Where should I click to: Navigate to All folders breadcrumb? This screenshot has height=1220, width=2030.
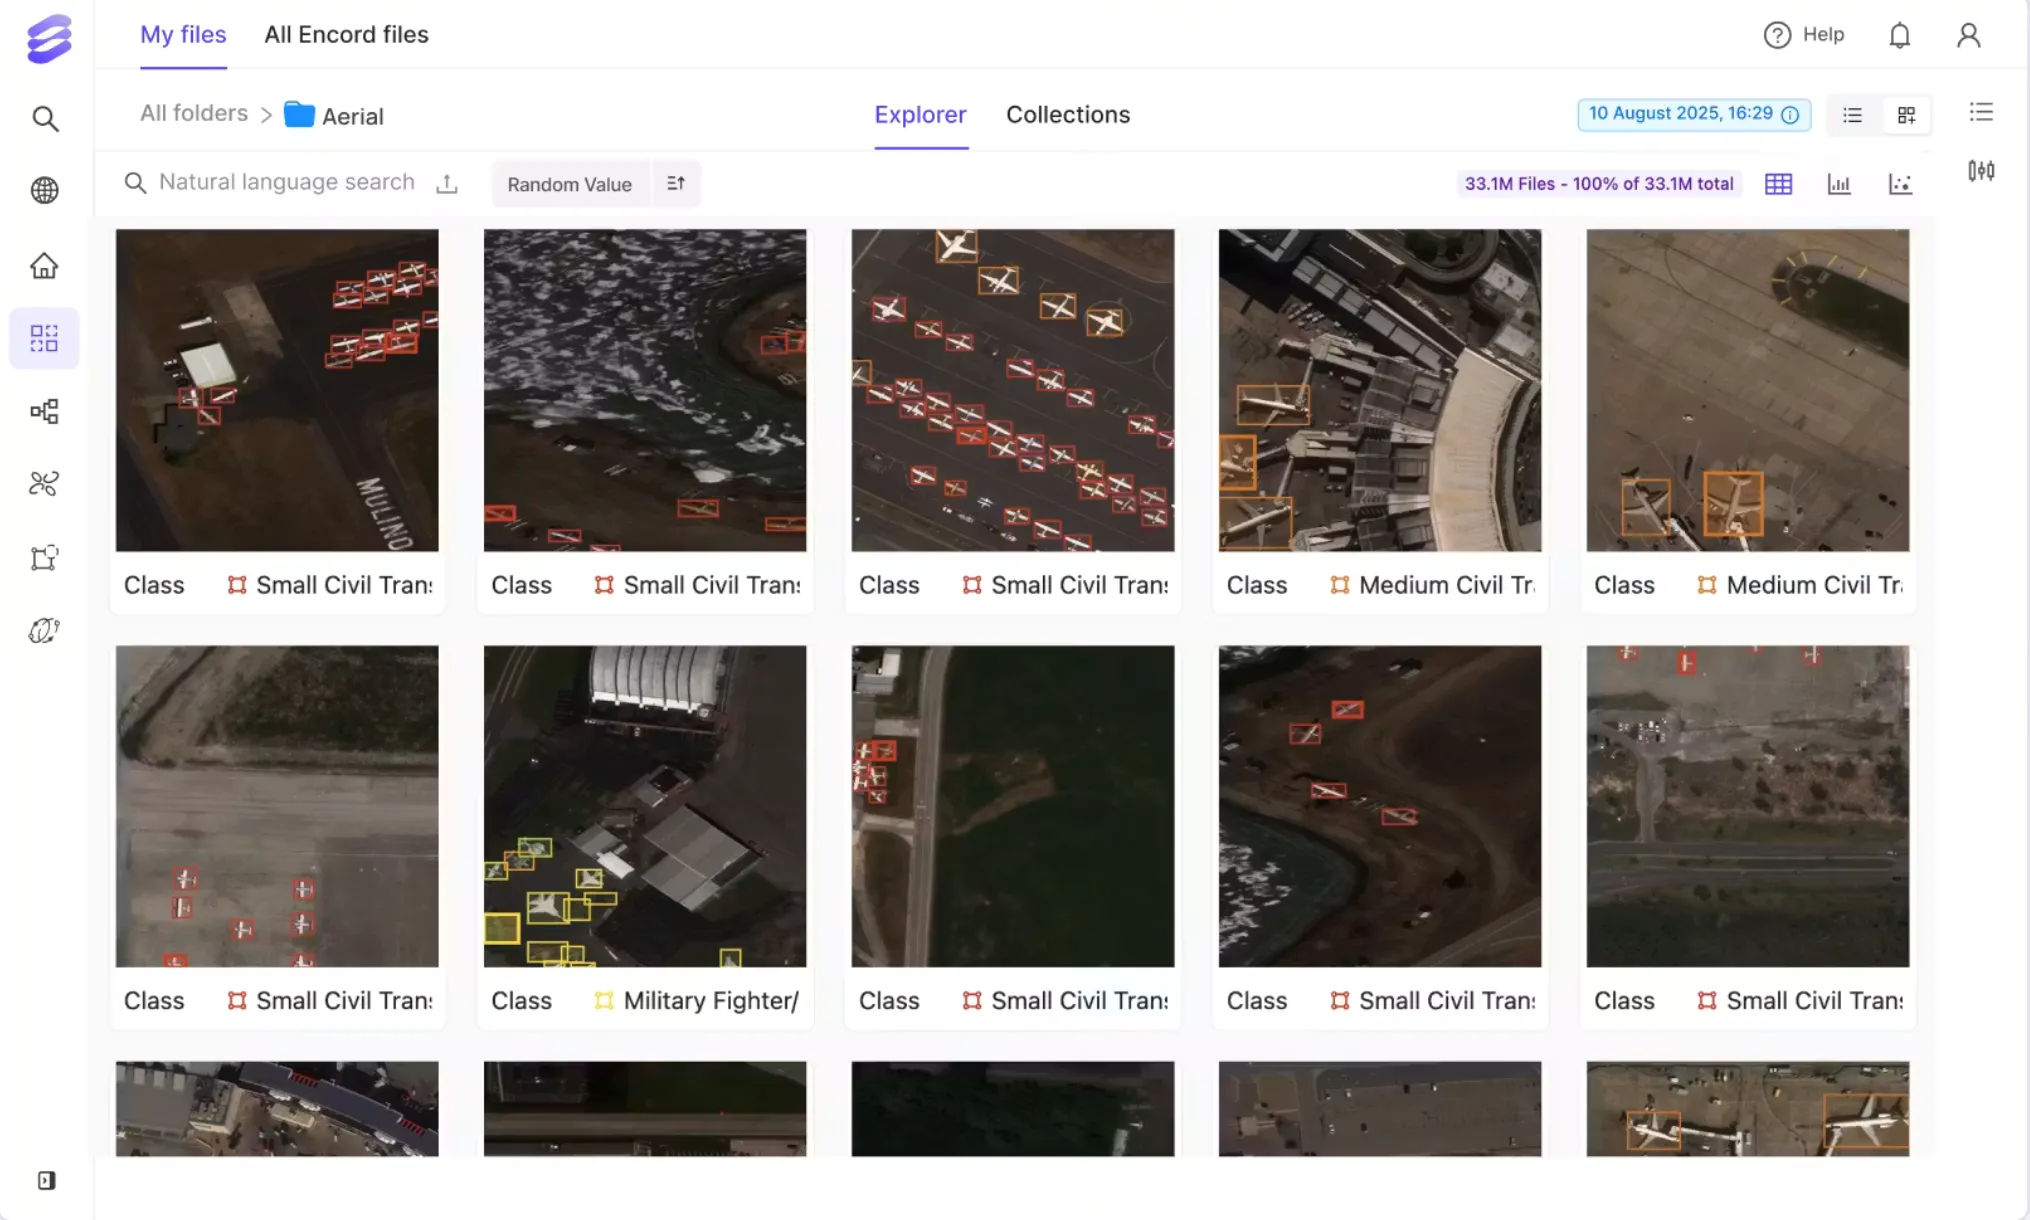click(x=194, y=113)
